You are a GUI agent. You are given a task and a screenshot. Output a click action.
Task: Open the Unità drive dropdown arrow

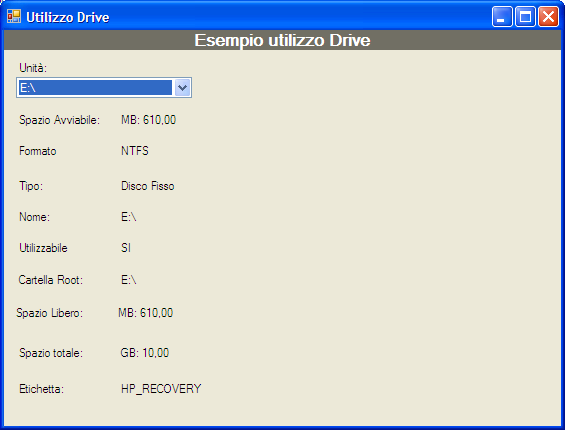click(182, 88)
